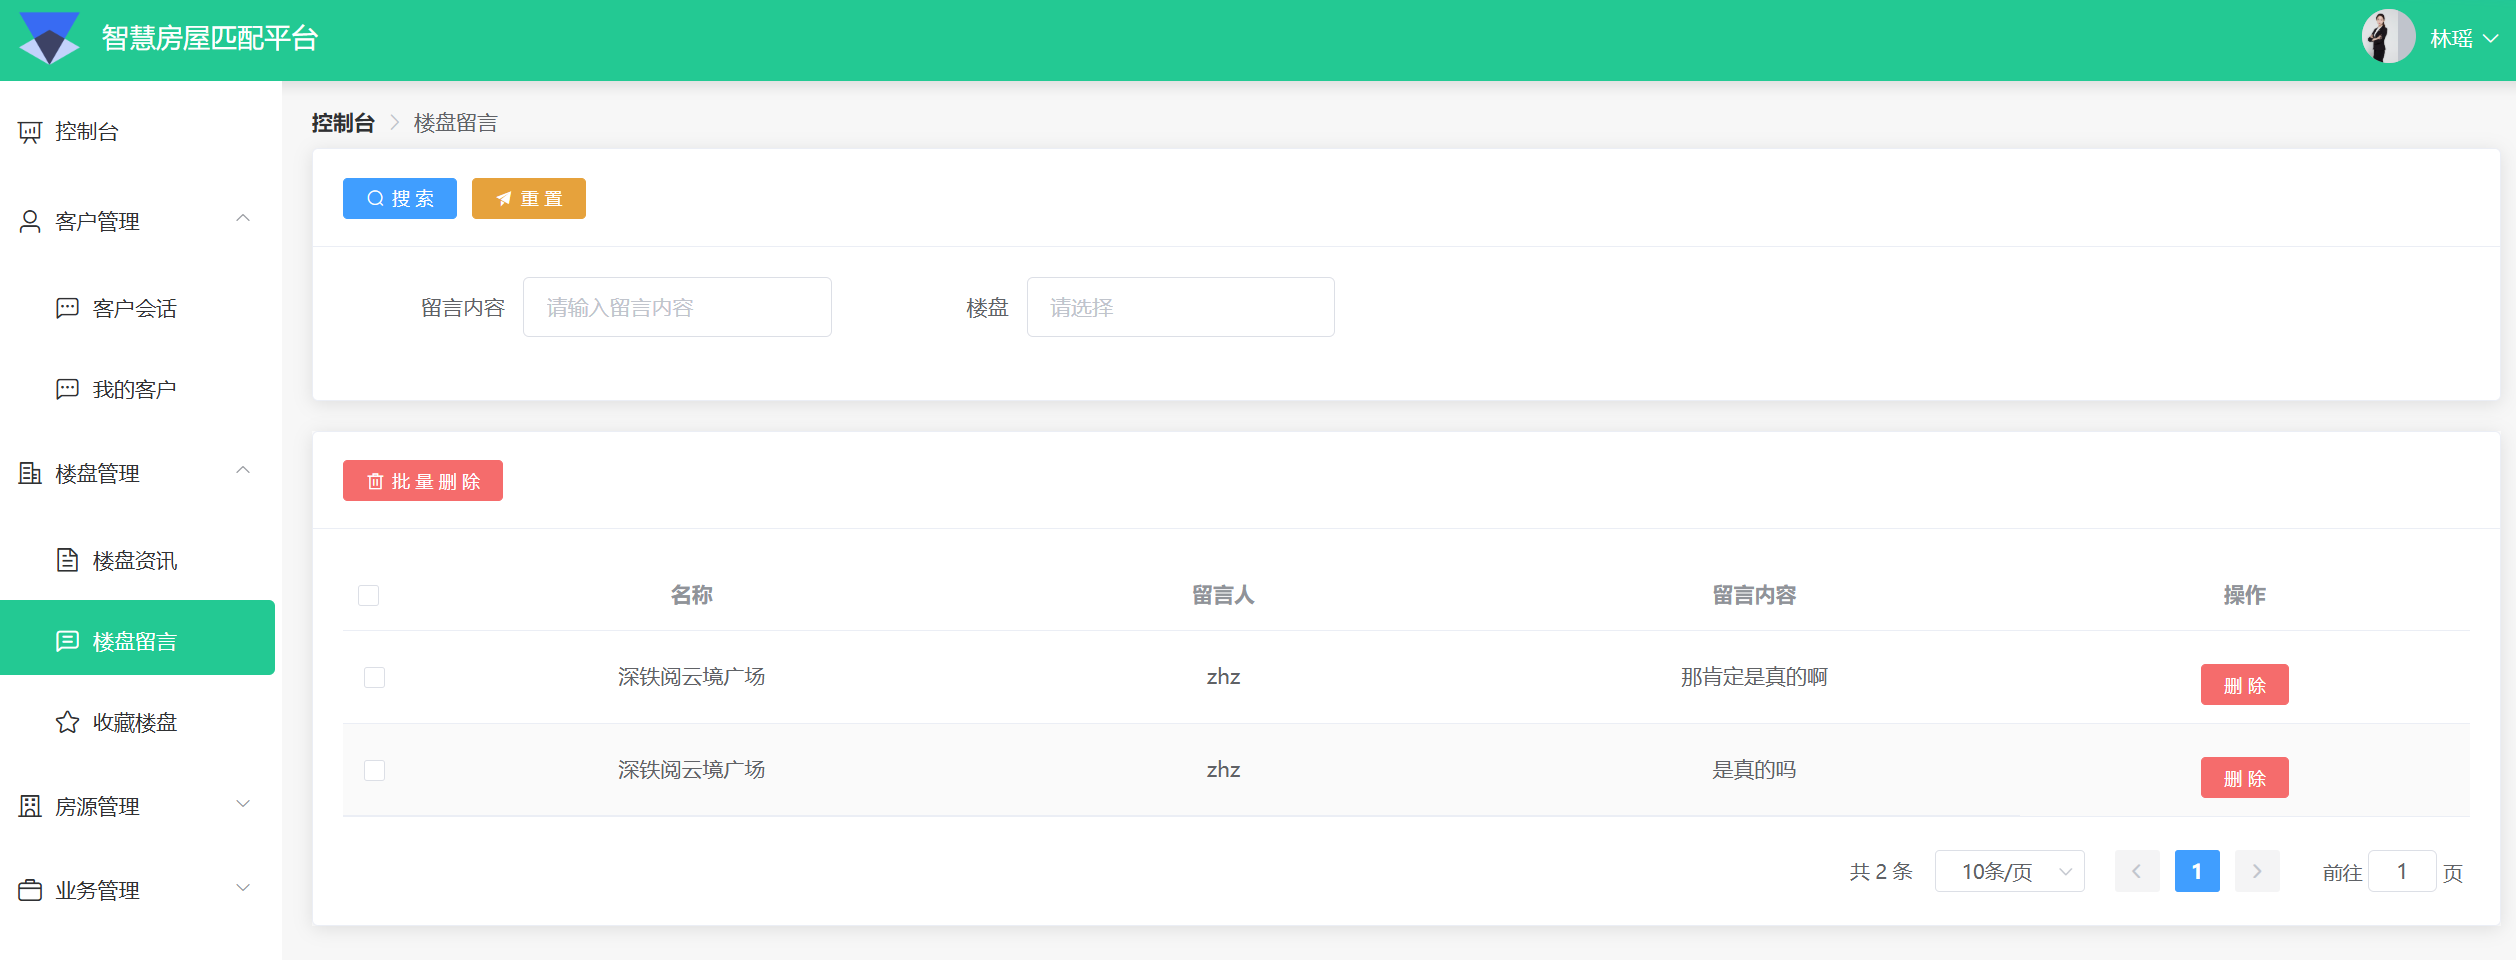Select page 1 in pagination
The width and height of the screenshot is (2516, 960).
click(2197, 871)
